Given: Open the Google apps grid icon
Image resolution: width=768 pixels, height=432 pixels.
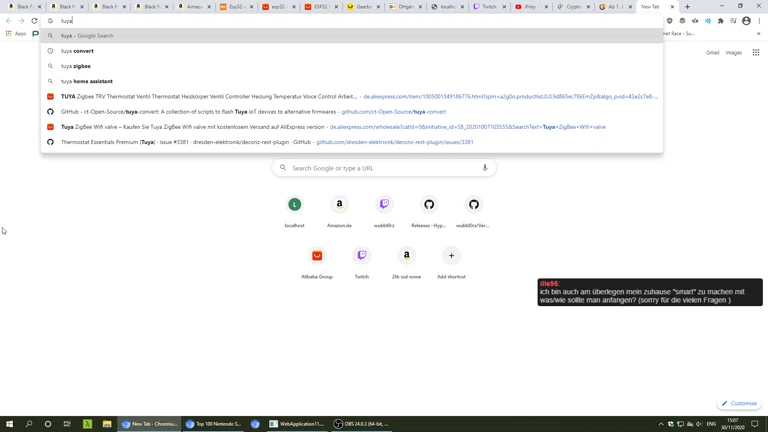Looking at the screenshot, I should pos(756,52).
